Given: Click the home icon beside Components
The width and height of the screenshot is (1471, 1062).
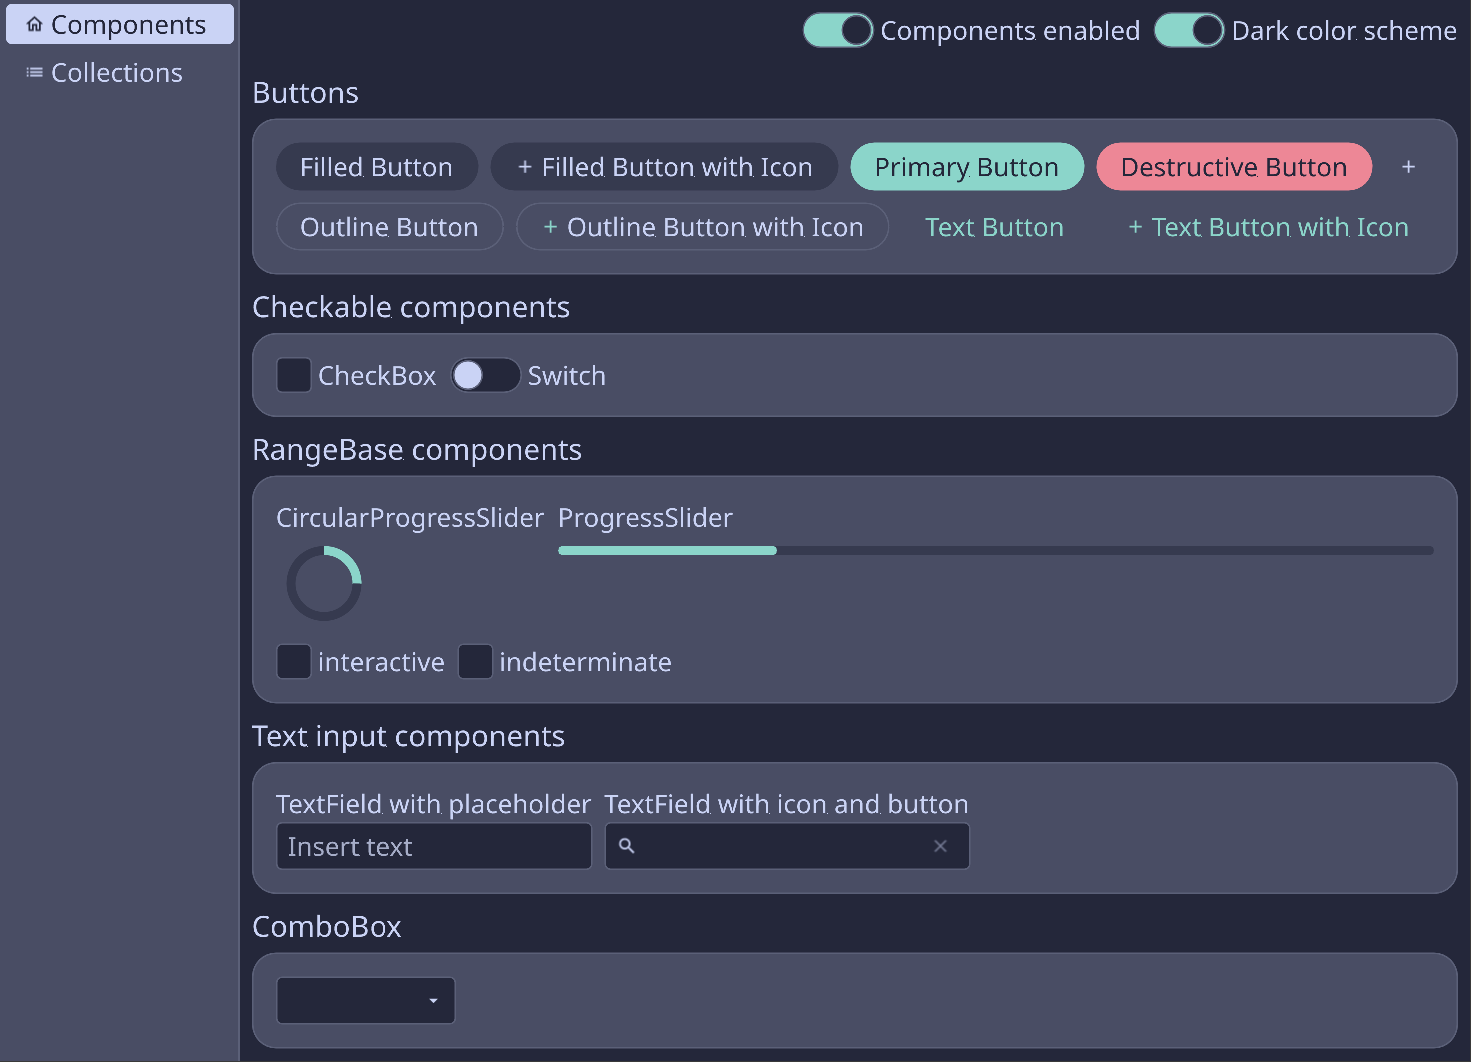Looking at the screenshot, I should [x=35, y=25].
